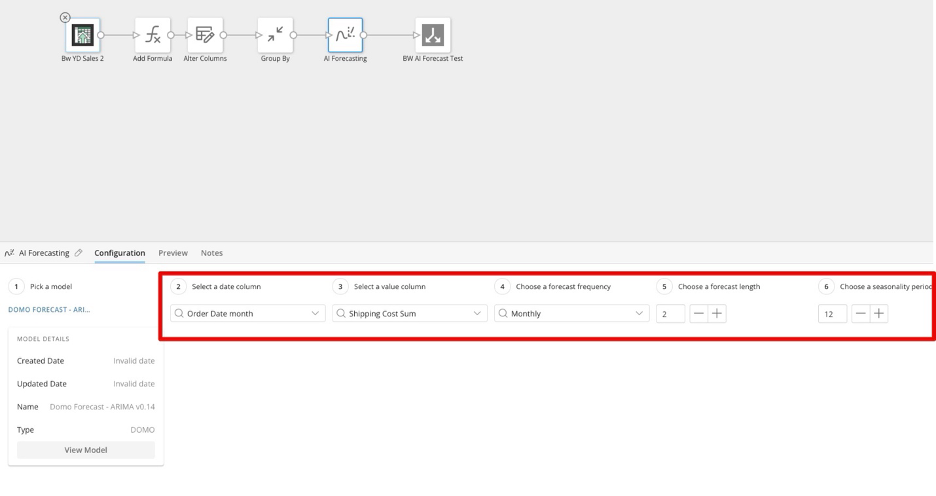Image resolution: width=936 pixels, height=496 pixels.
Task: Open the forecast frequency dropdown Monthly
Action: (x=571, y=313)
